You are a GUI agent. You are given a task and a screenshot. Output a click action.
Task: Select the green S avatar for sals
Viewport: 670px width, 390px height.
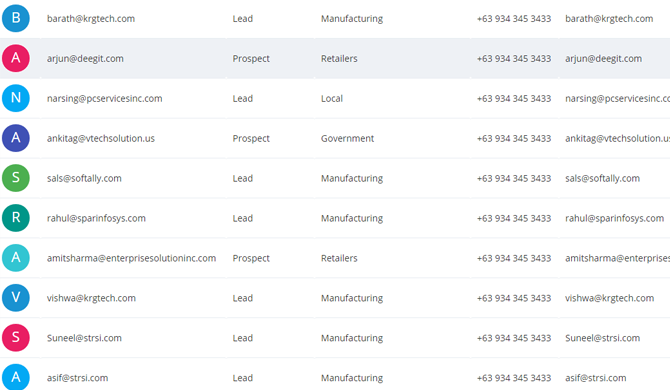[16, 178]
